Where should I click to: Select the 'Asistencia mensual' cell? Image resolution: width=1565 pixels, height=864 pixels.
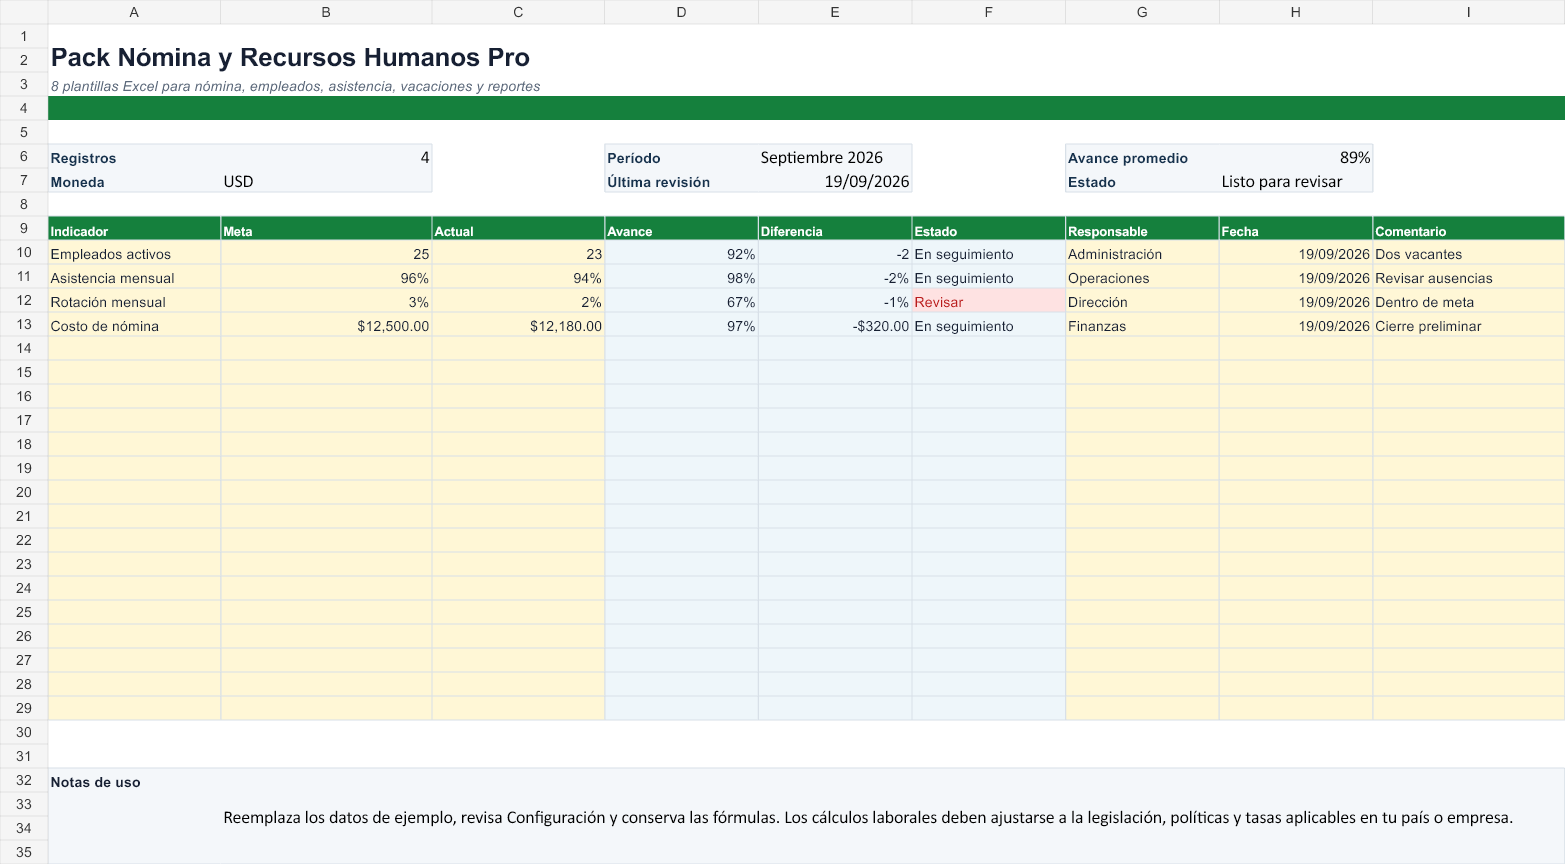(x=134, y=277)
